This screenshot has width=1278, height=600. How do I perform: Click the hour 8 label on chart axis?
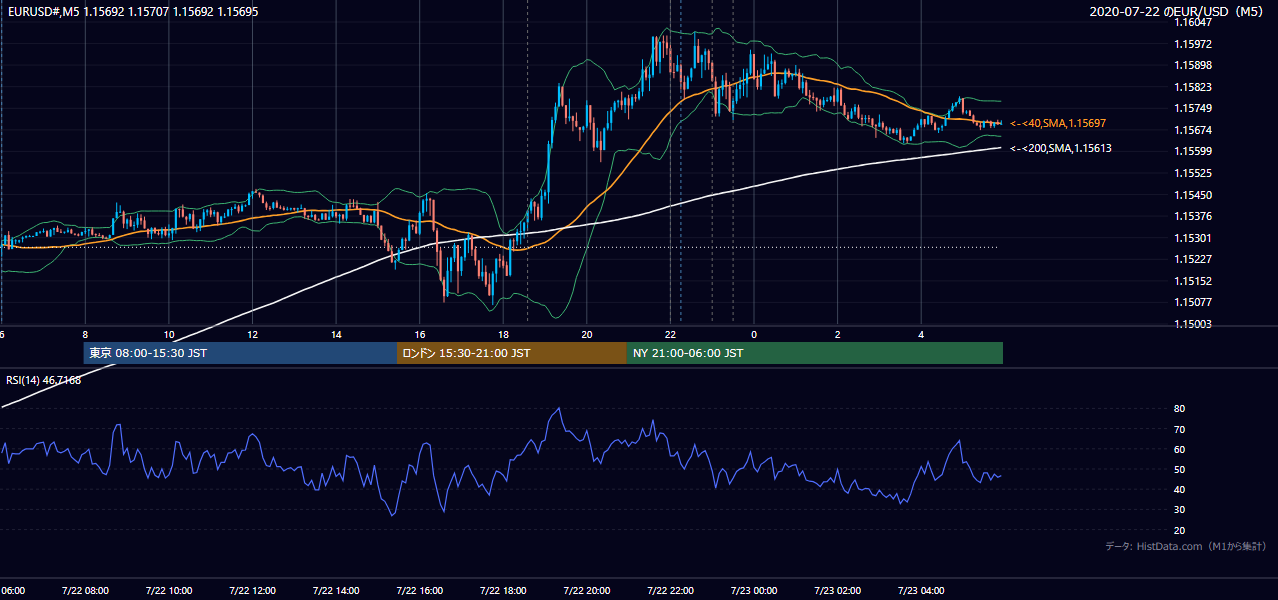pyautogui.click(x=85, y=335)
